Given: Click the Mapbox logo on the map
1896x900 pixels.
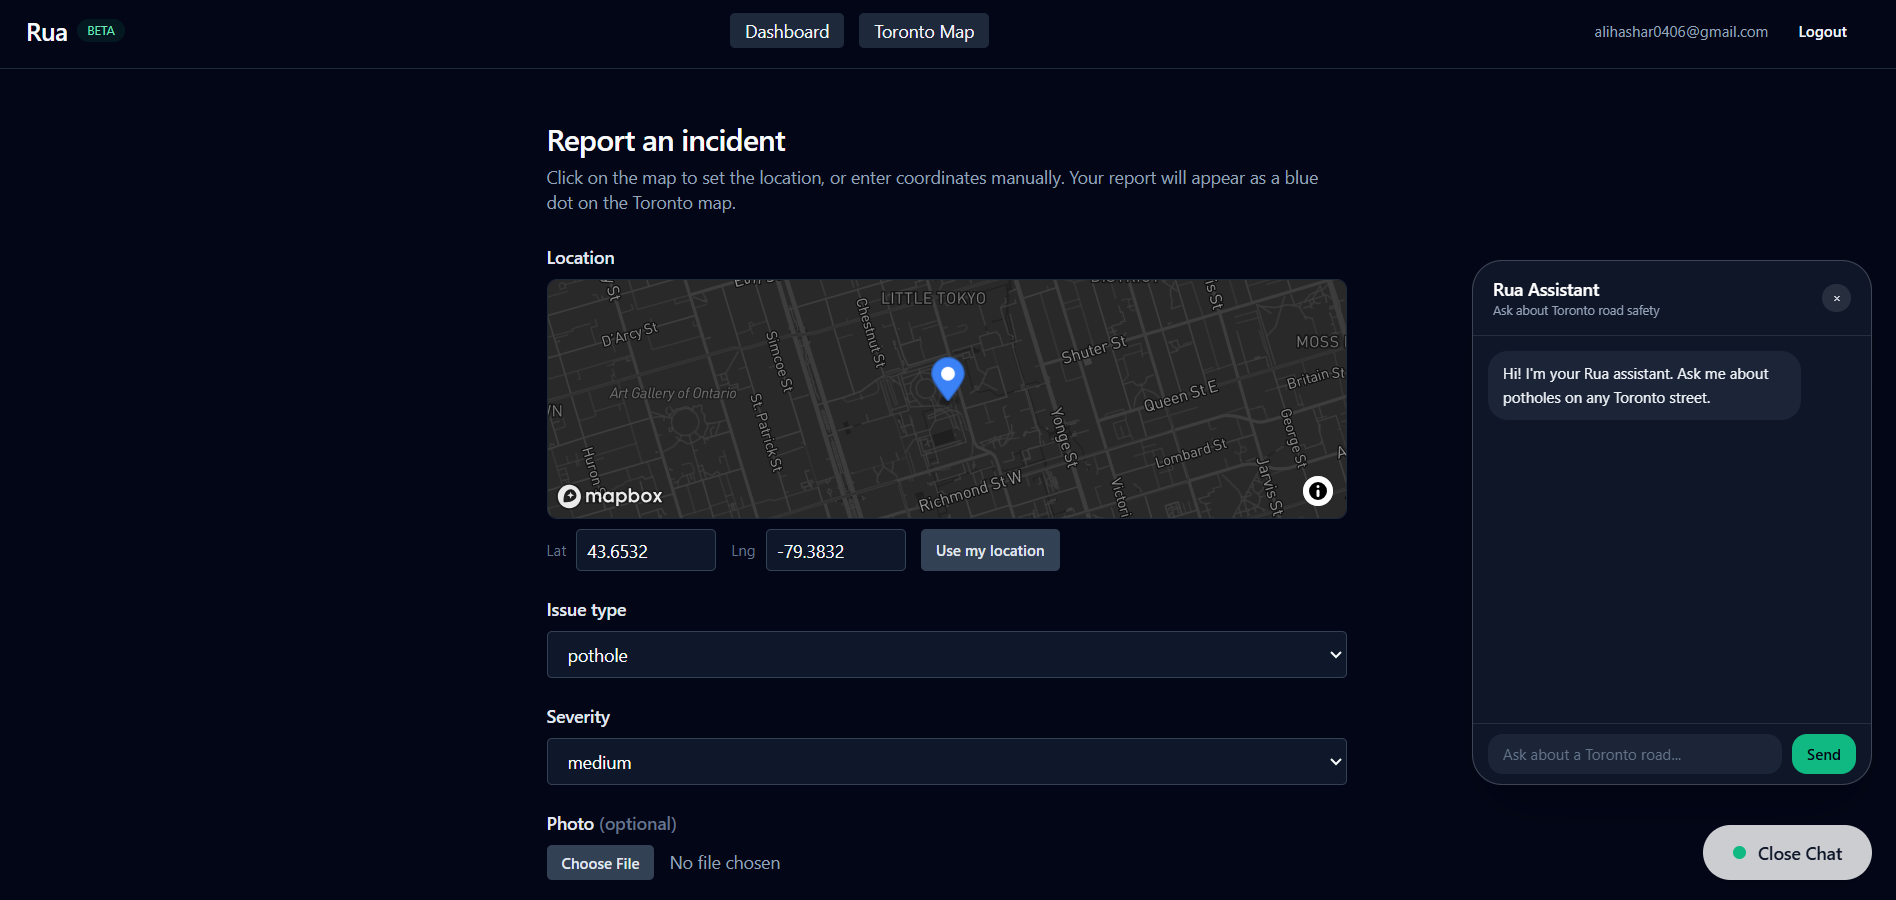Looking at the screenshot, I should (x=610, y=496).
